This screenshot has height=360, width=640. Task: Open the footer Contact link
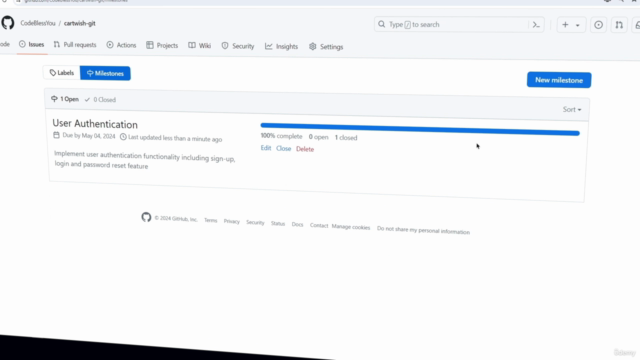[x=319, y=225]
